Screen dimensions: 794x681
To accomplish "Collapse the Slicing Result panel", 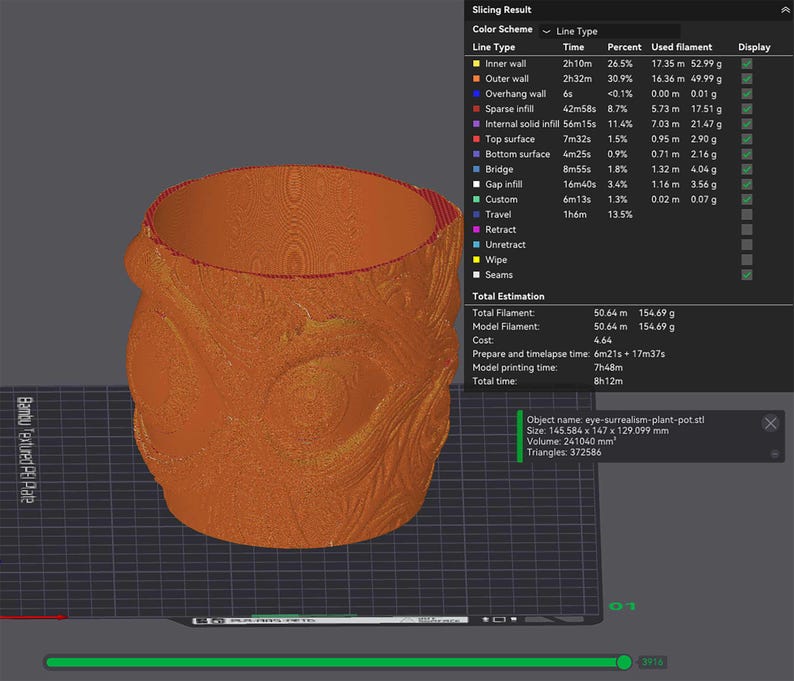I will pyautogui.click(x=784, y=10).
